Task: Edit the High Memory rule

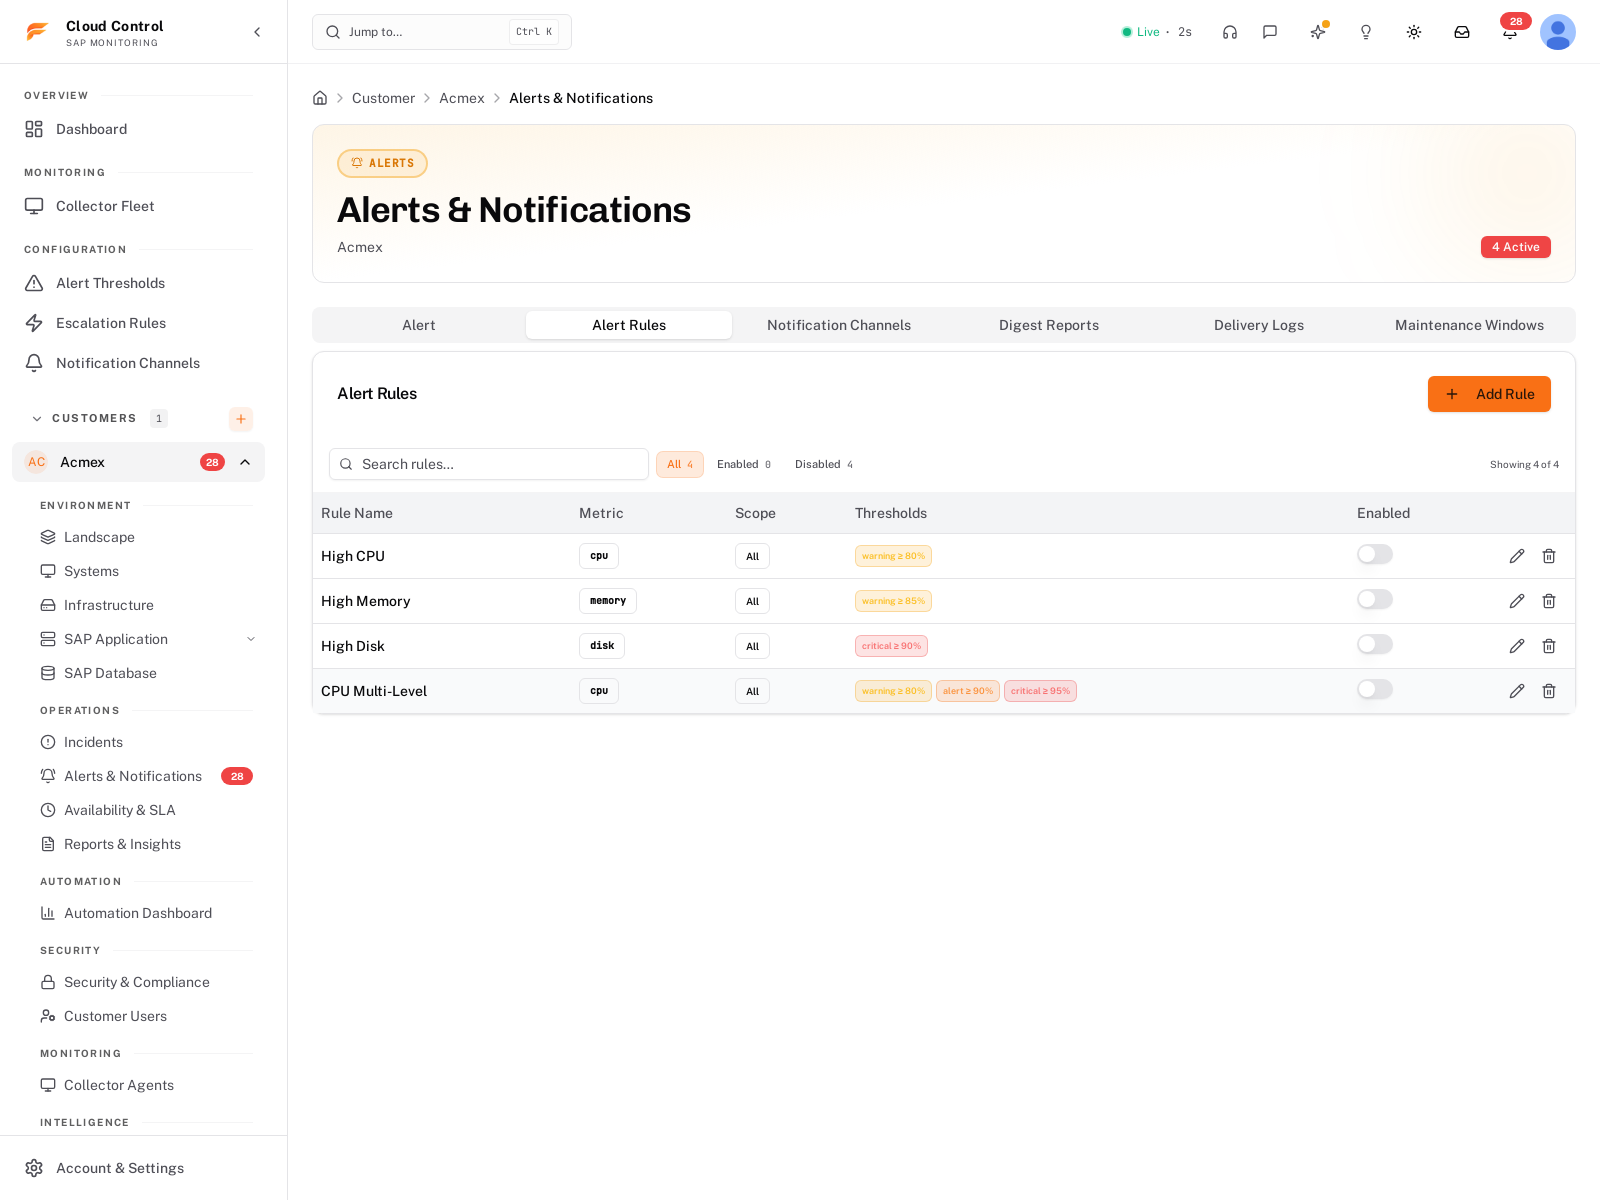Action: click(1517, 601)
